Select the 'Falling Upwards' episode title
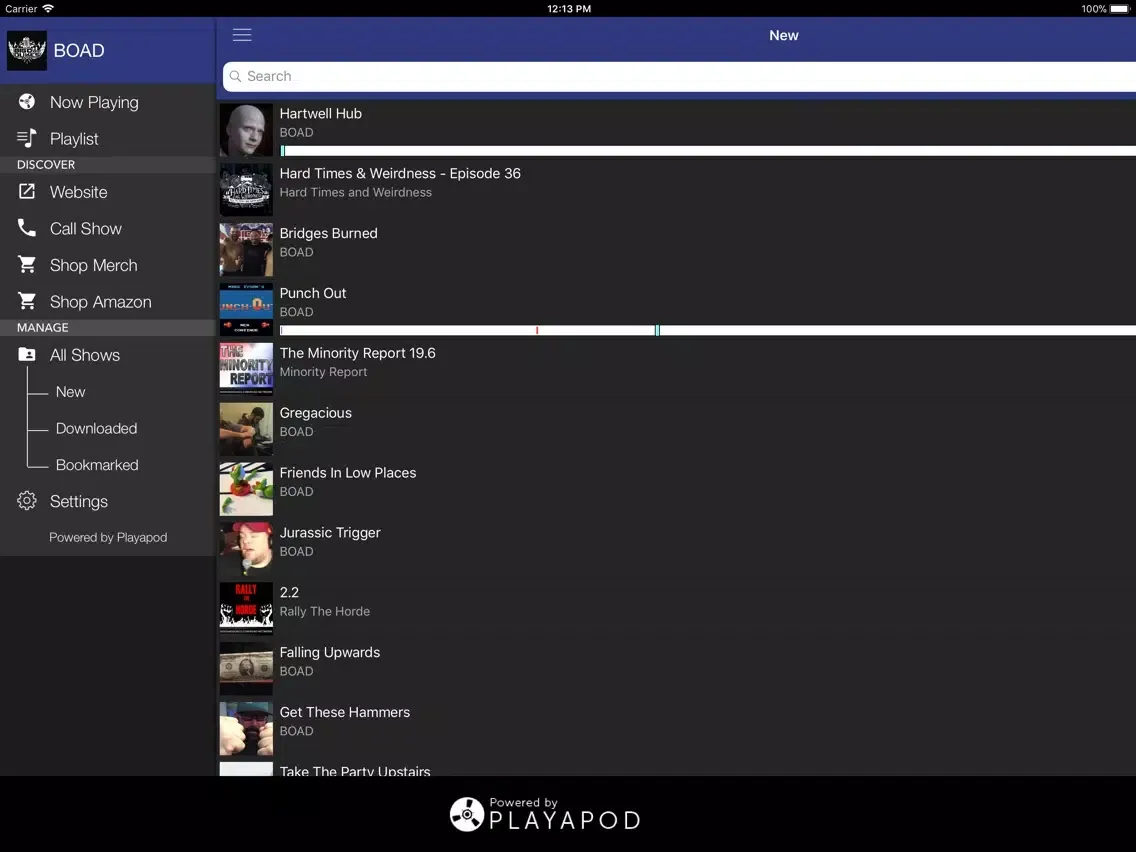This screenshot has height=852, width=1136. [330, 653]
